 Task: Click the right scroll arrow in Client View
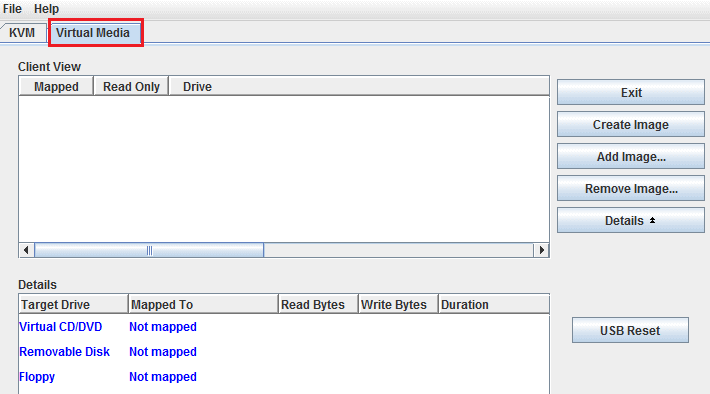(x=542, y=250)
